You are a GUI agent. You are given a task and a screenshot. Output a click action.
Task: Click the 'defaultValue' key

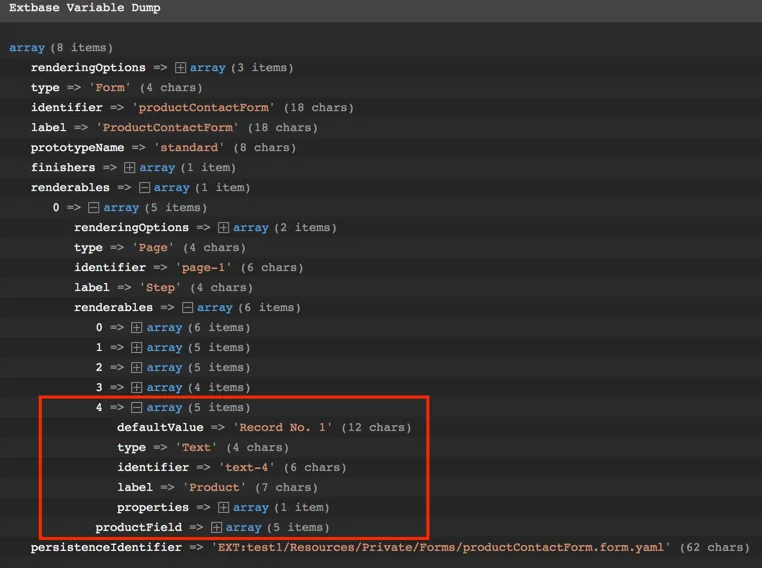(160, 427)
